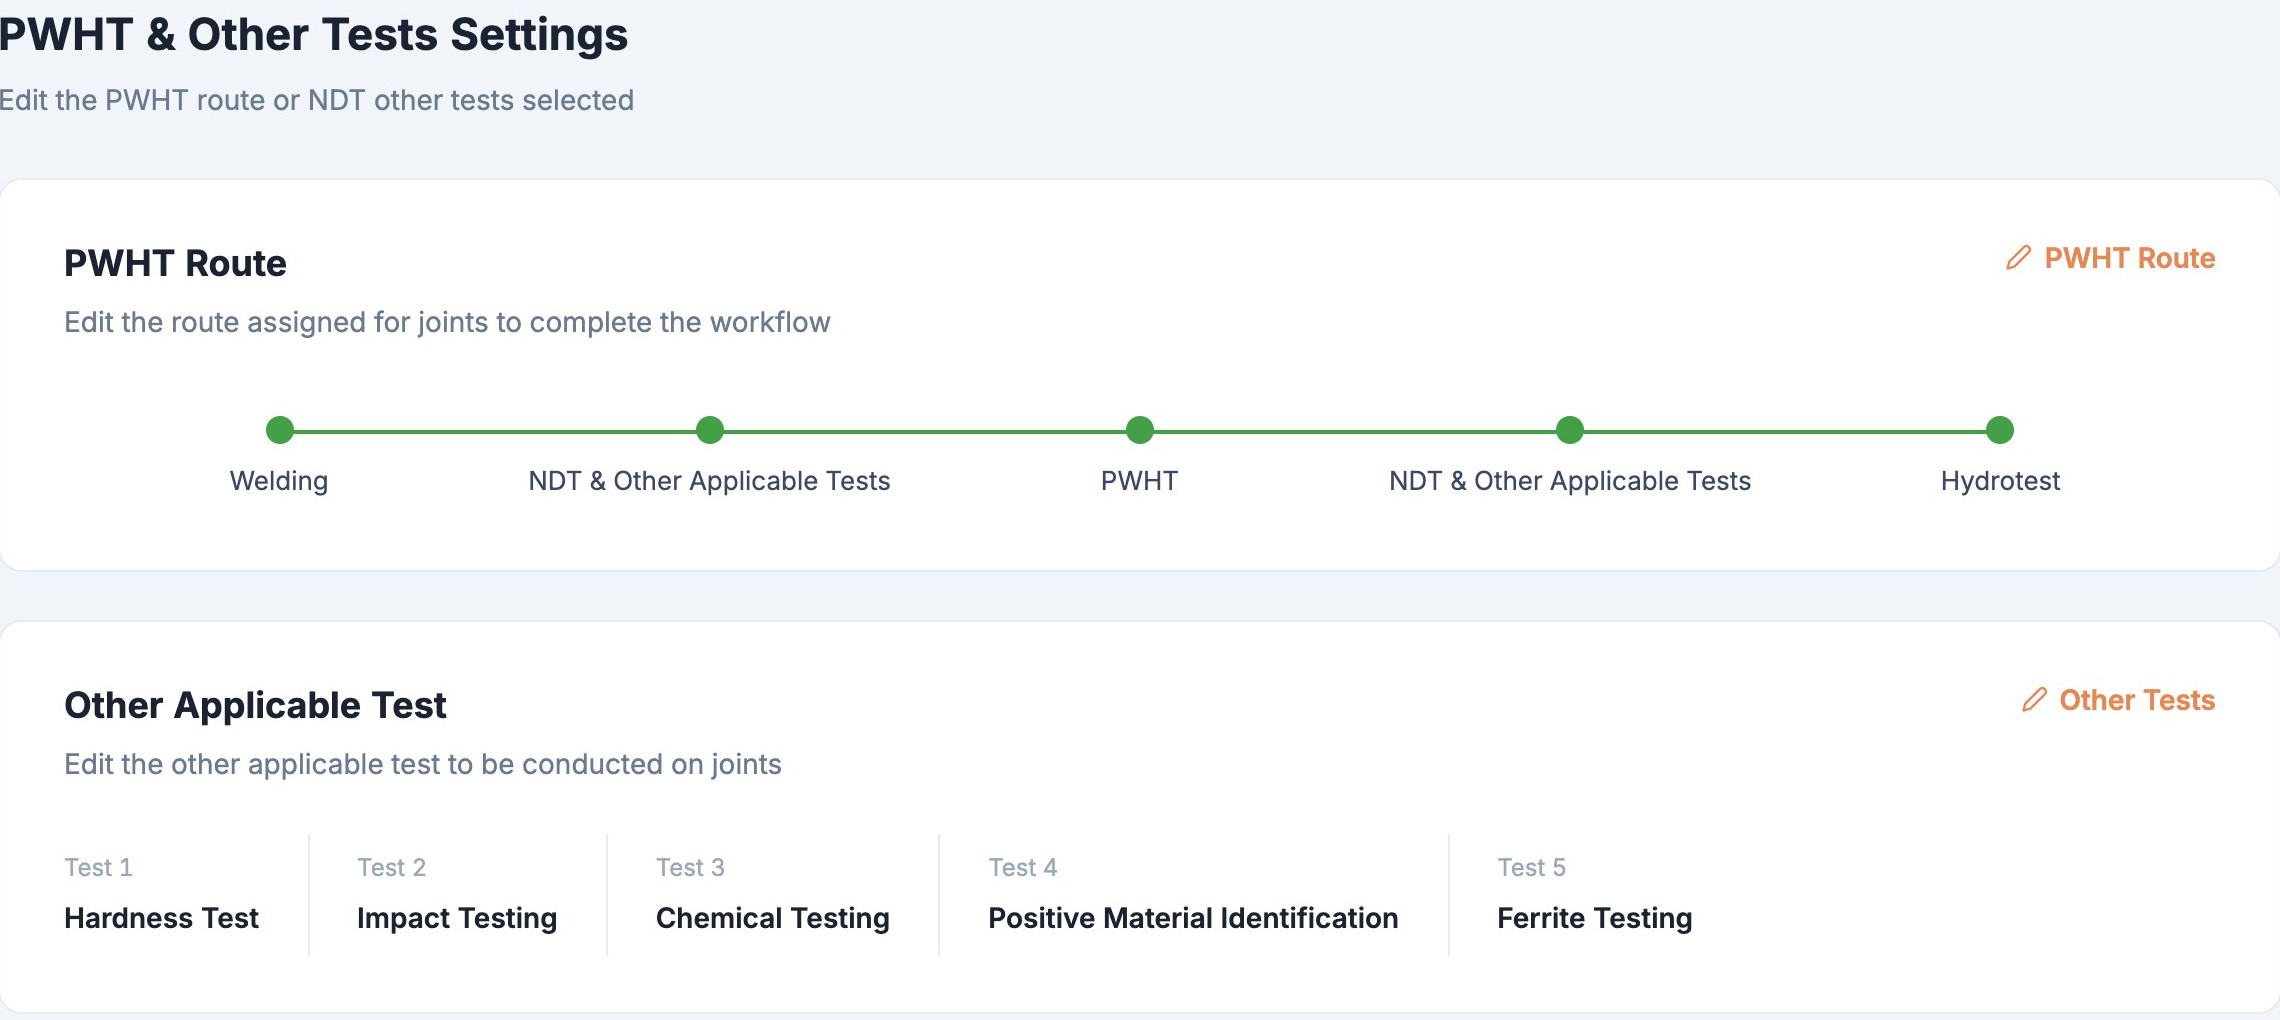Image resolution: width=2280 pixels, height=1020 pixels.
Task: Select the NDT dot between Welding and PWHT
Action: click(710, 430)
